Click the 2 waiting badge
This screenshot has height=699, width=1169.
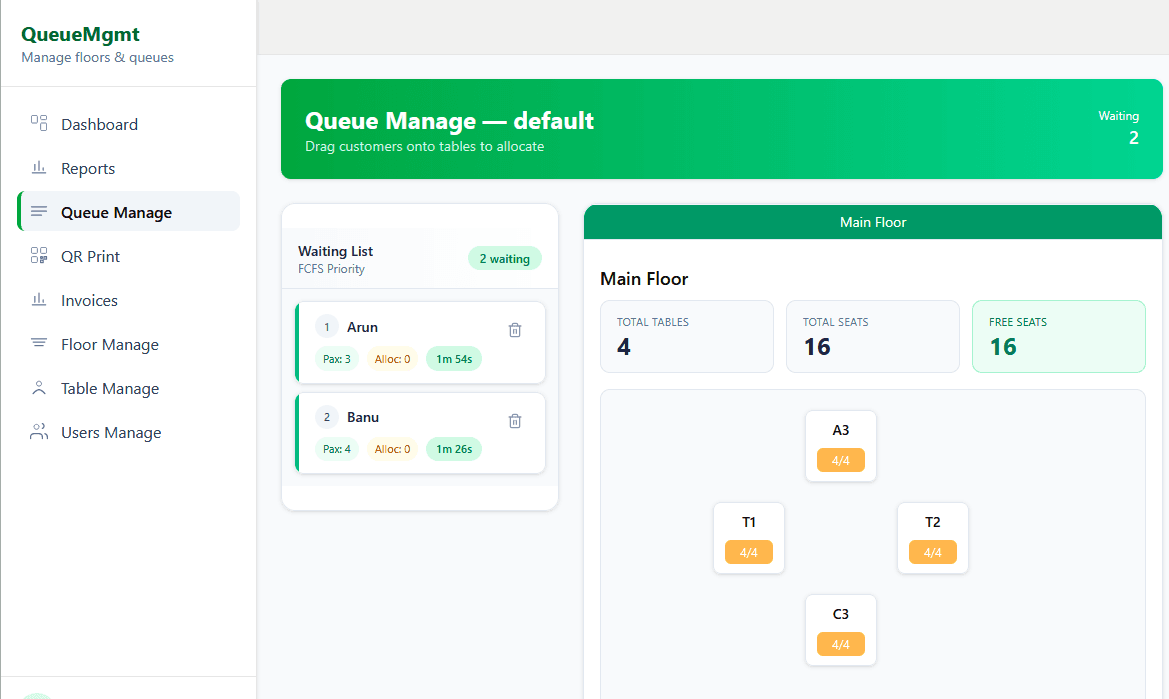505,259
